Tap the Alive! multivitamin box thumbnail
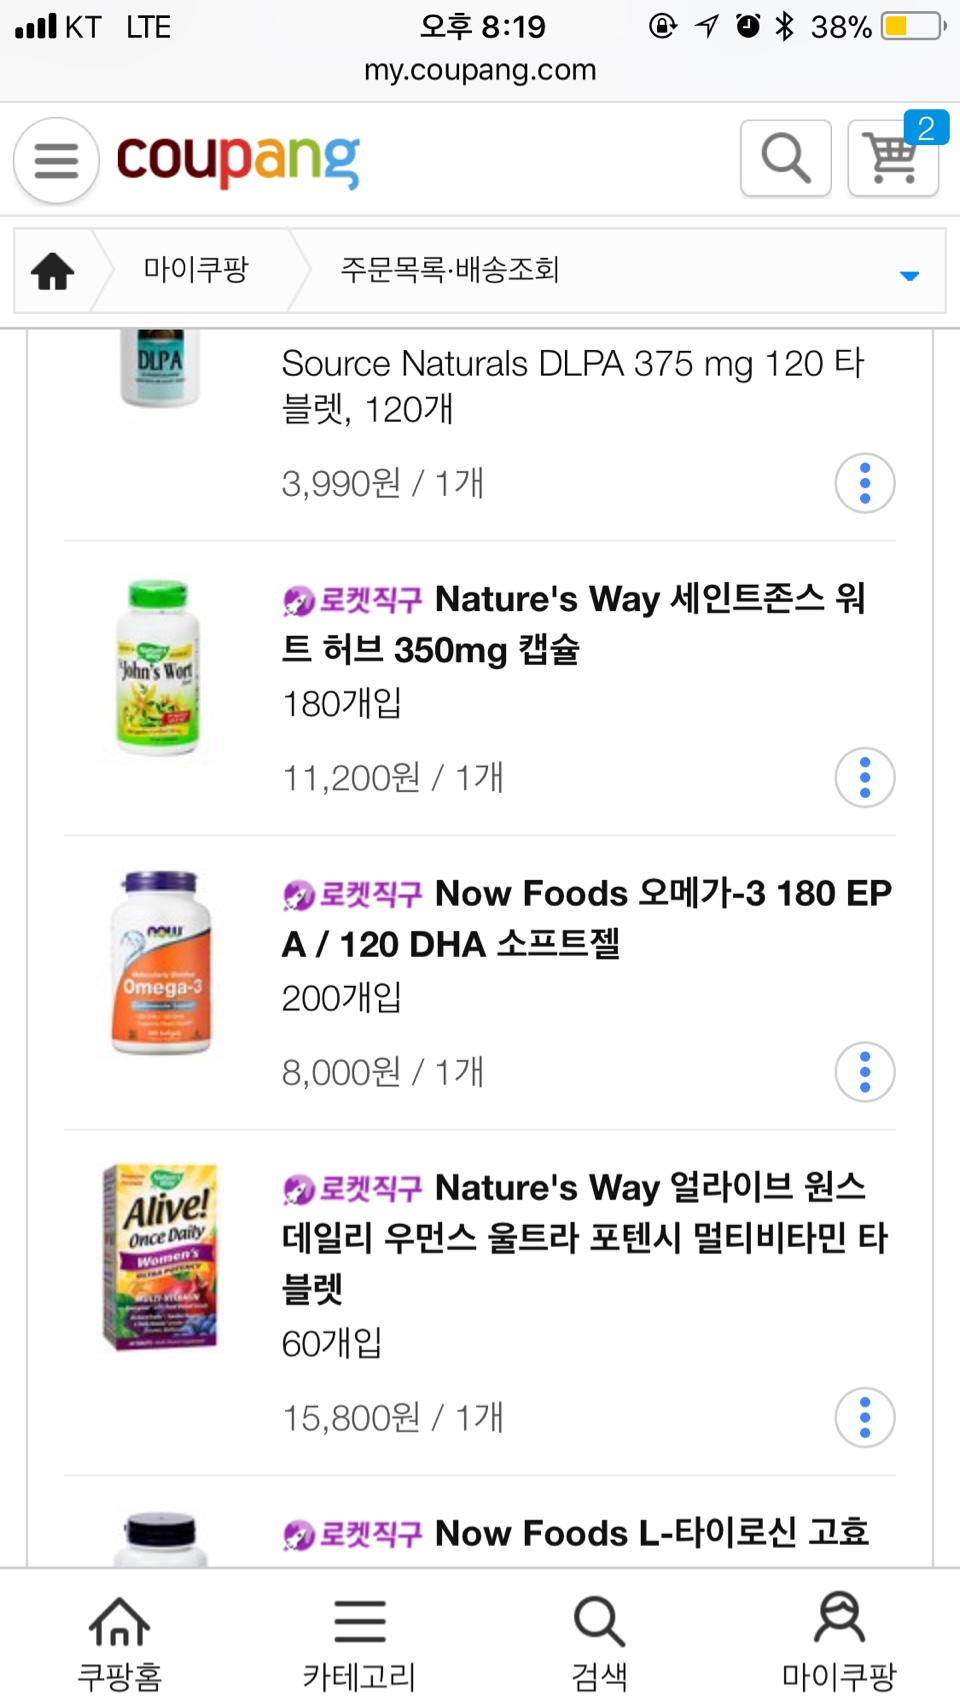The image size is (960, 1708). [160, 1256]
